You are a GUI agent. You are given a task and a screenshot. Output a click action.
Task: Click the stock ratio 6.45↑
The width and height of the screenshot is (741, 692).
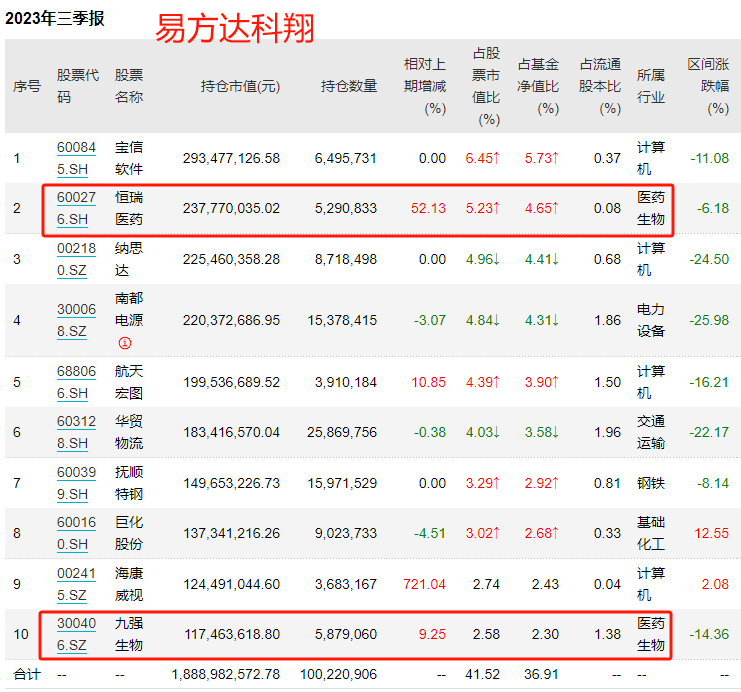coord(483,158)
